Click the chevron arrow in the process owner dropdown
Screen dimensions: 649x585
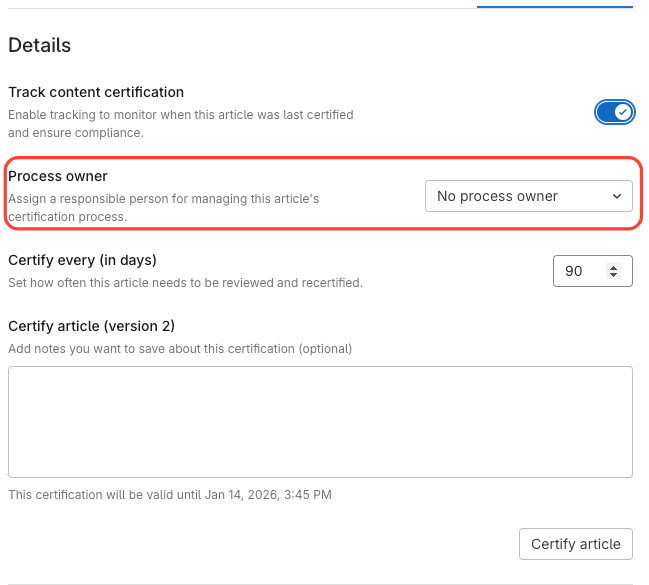point(616,196)
